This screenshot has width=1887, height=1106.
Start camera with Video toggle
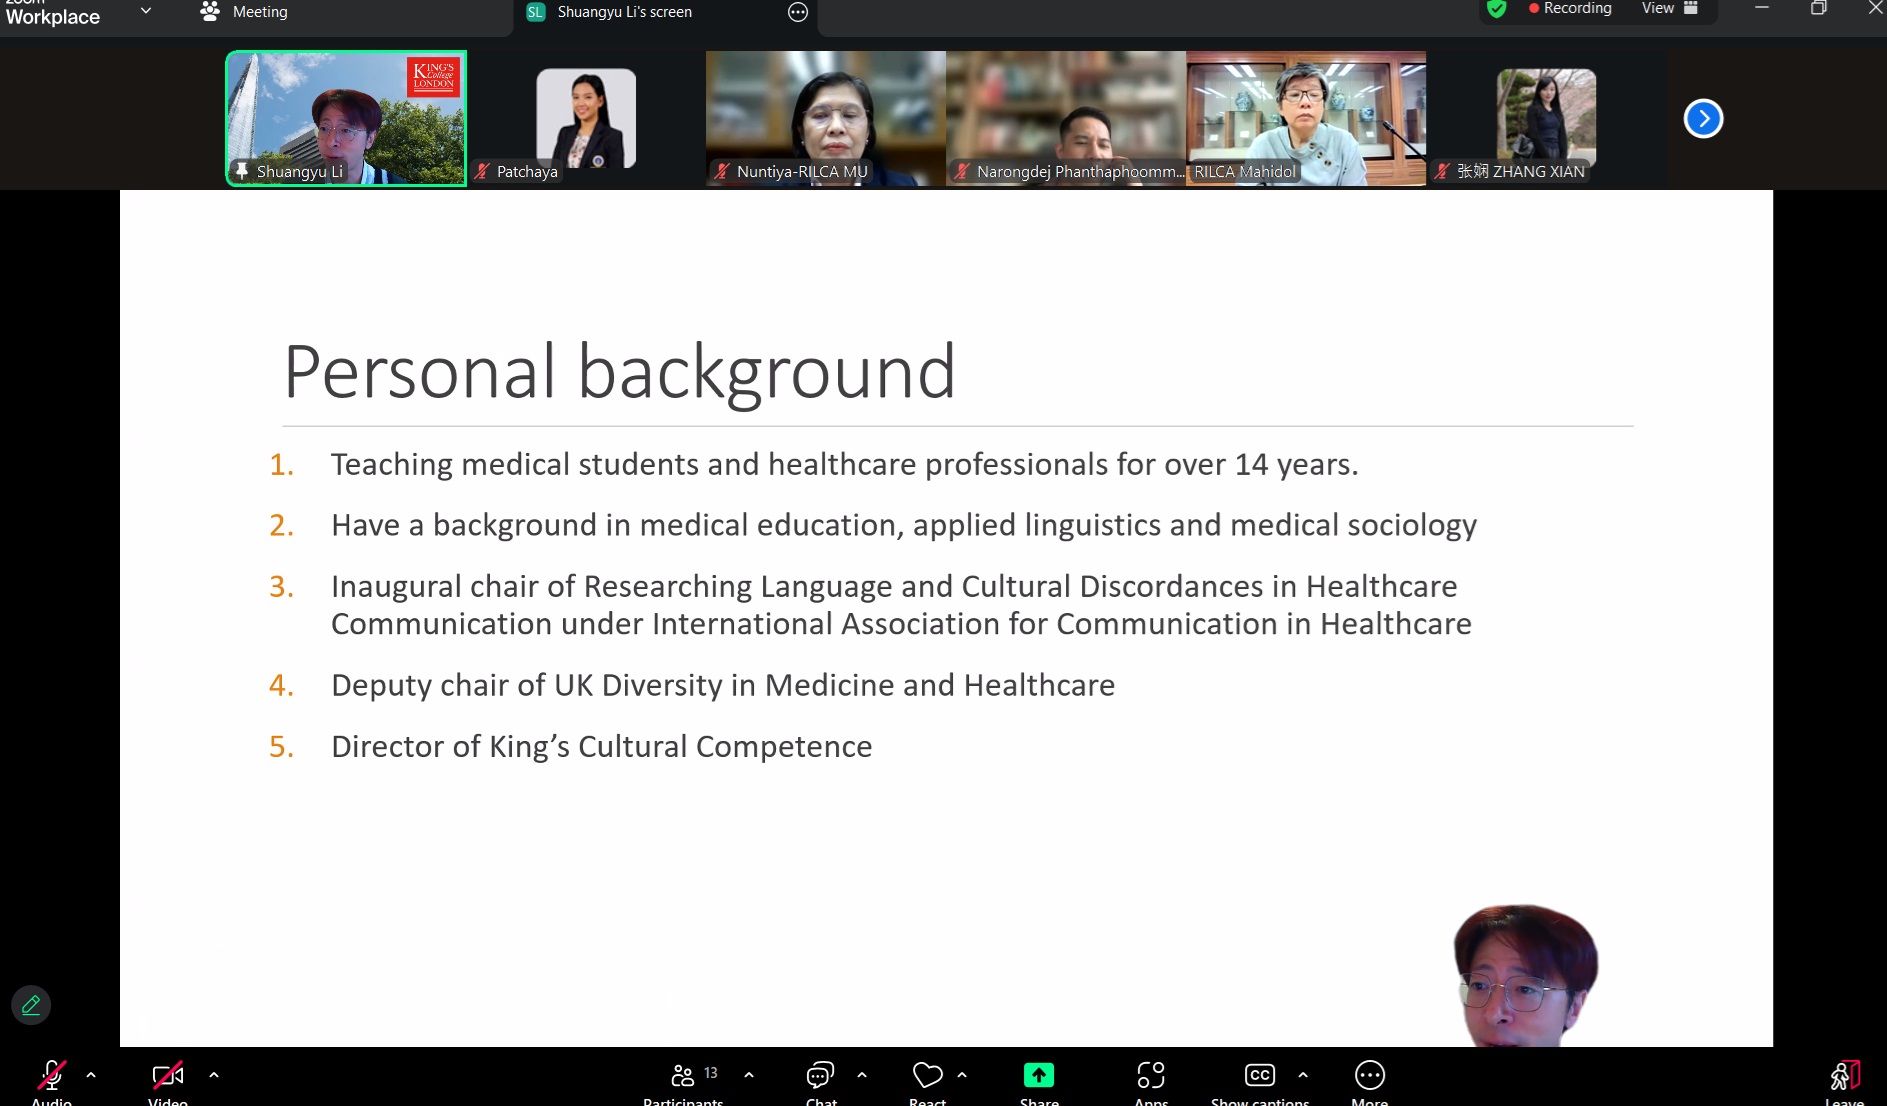[x=167, y=1077]
